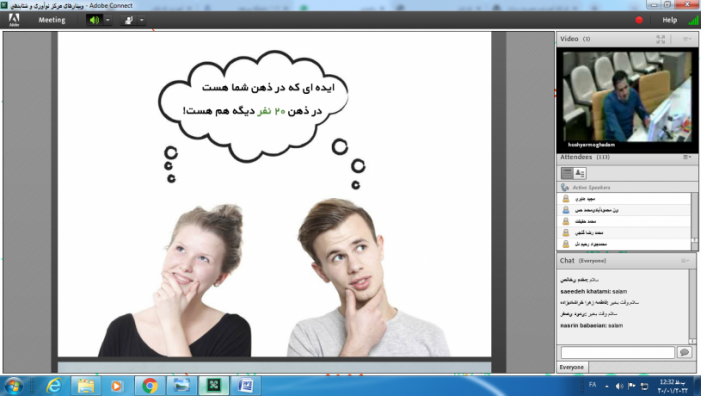The height and width of the screenshot is (396, 701).
Task: Select the Everyone chat tab
Action: 572,367
